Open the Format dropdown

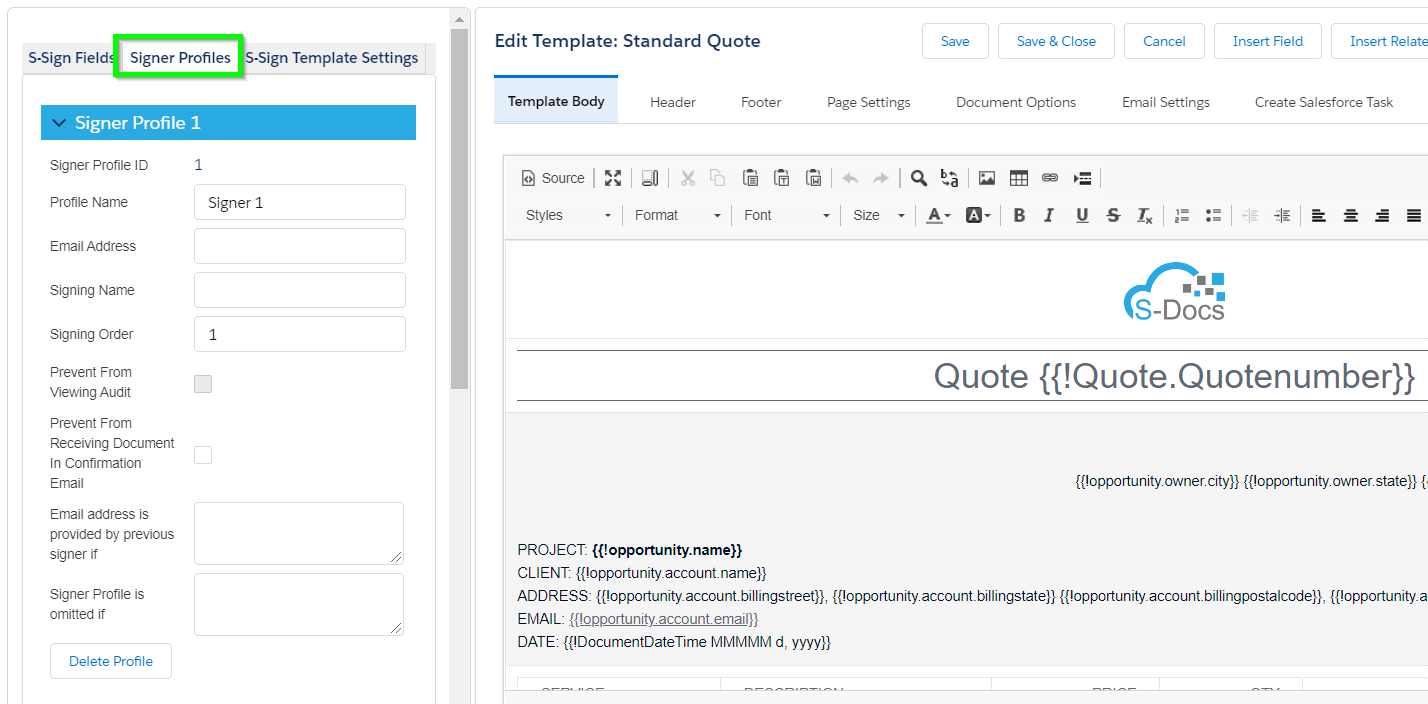pos(677,215)
